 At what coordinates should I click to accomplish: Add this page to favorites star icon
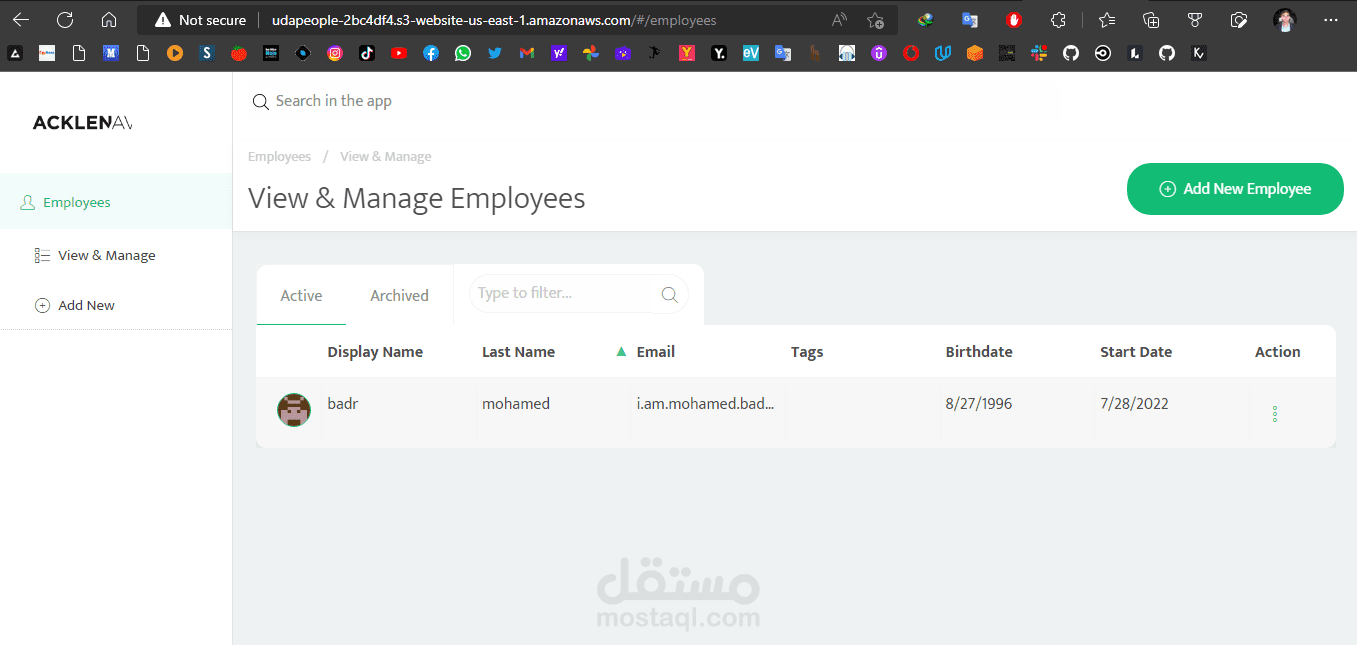click(875, 20)
